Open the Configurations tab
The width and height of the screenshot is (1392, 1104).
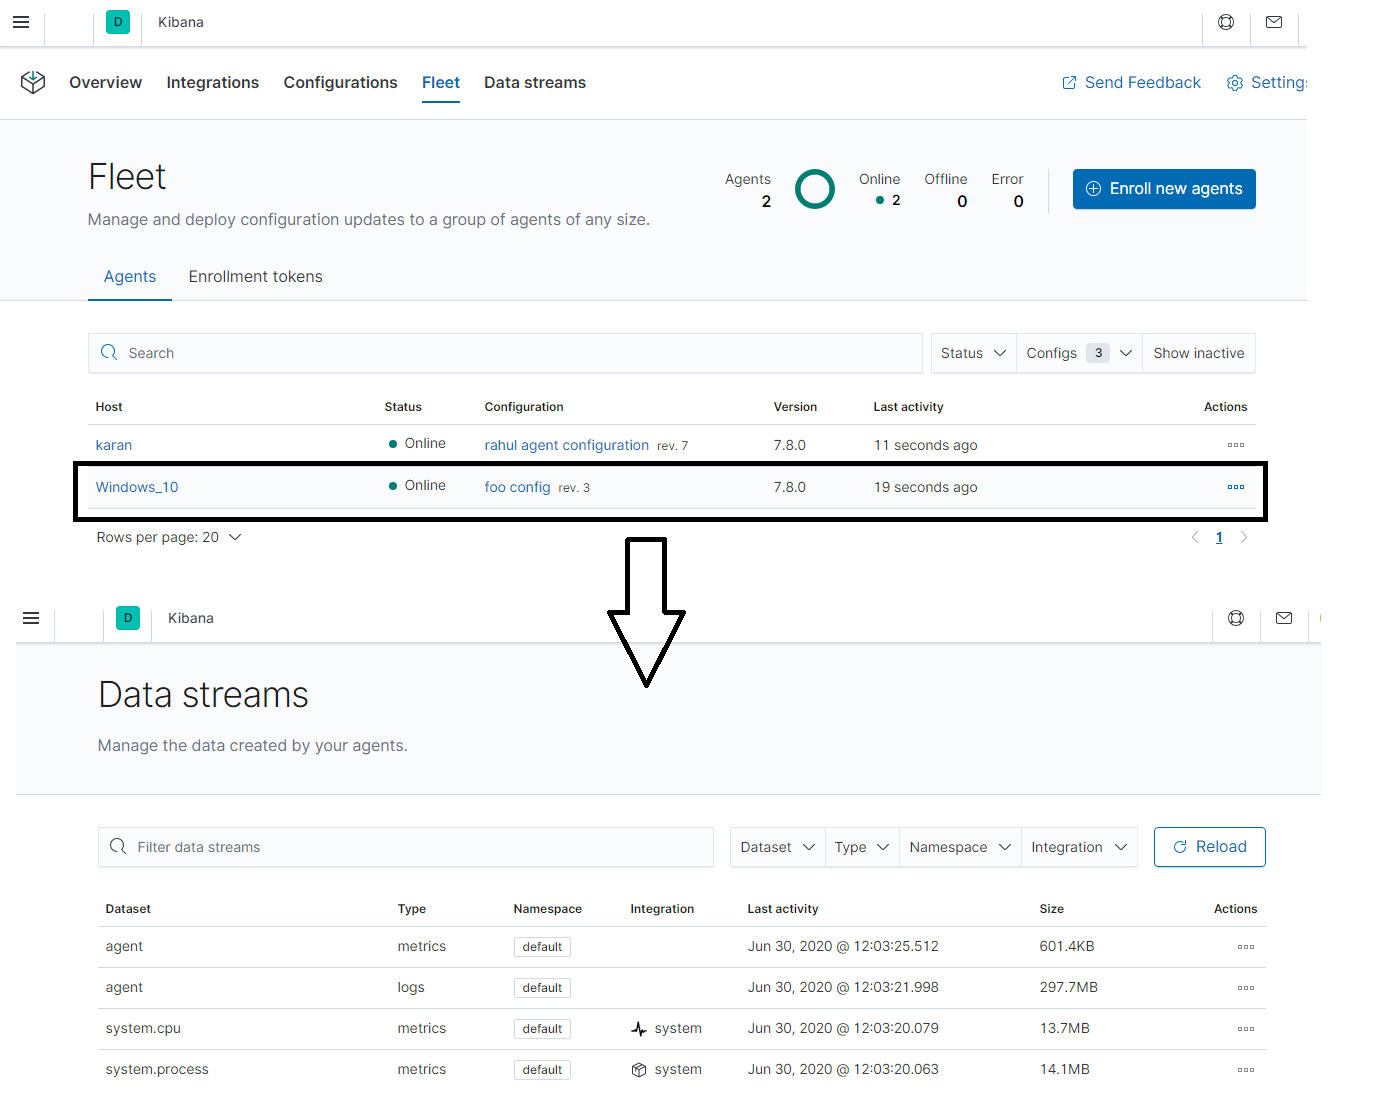coord(340,82)
